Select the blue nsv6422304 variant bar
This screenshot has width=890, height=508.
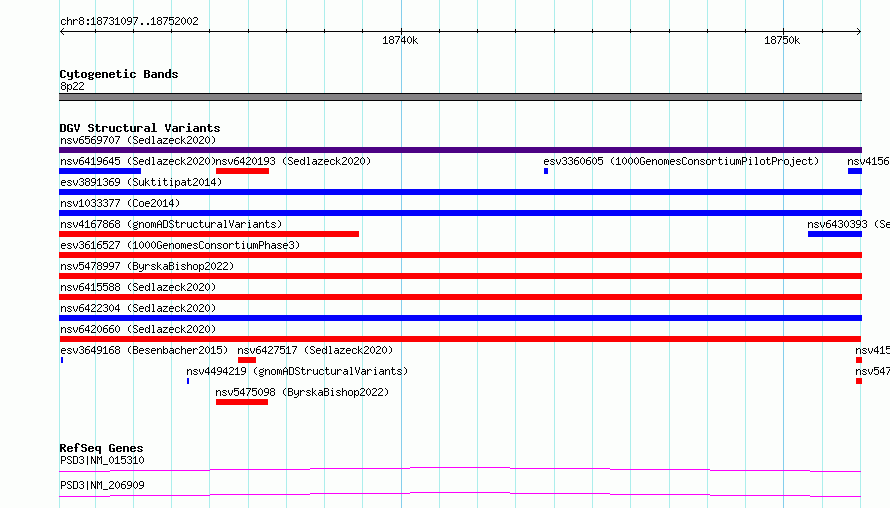[x=460, y=318]
